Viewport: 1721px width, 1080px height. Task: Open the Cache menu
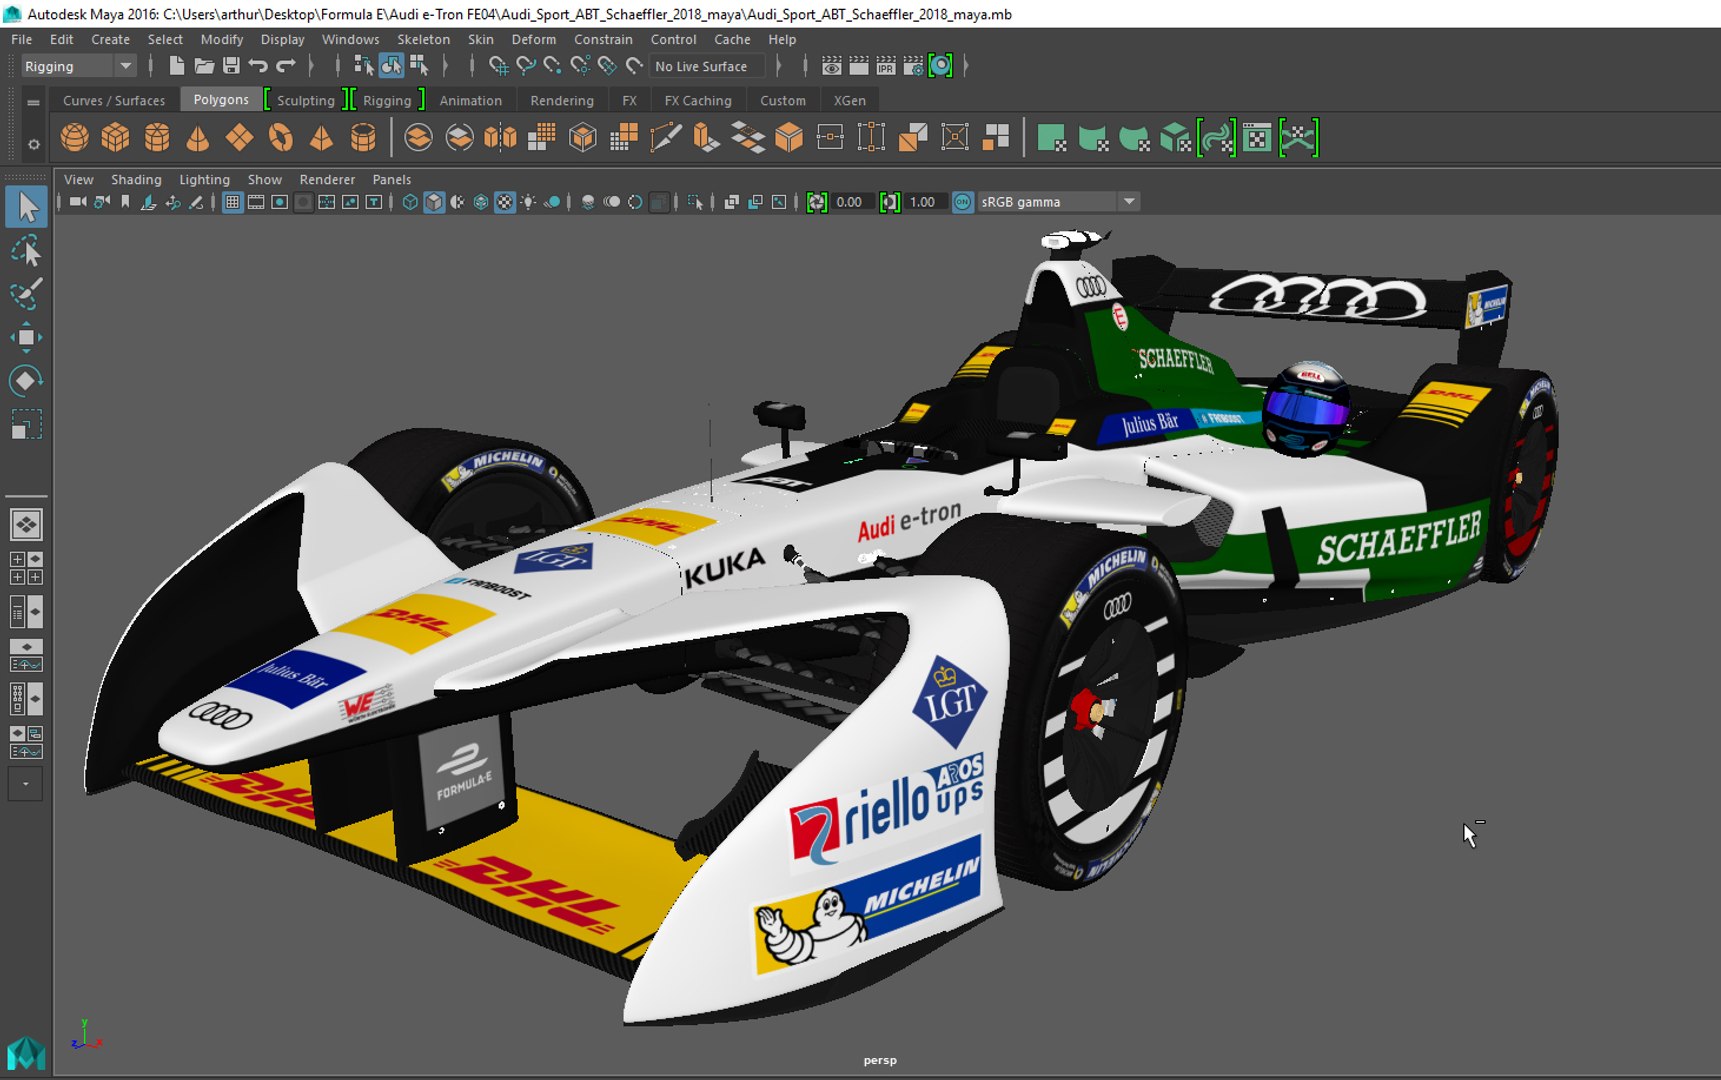(732, 39)
